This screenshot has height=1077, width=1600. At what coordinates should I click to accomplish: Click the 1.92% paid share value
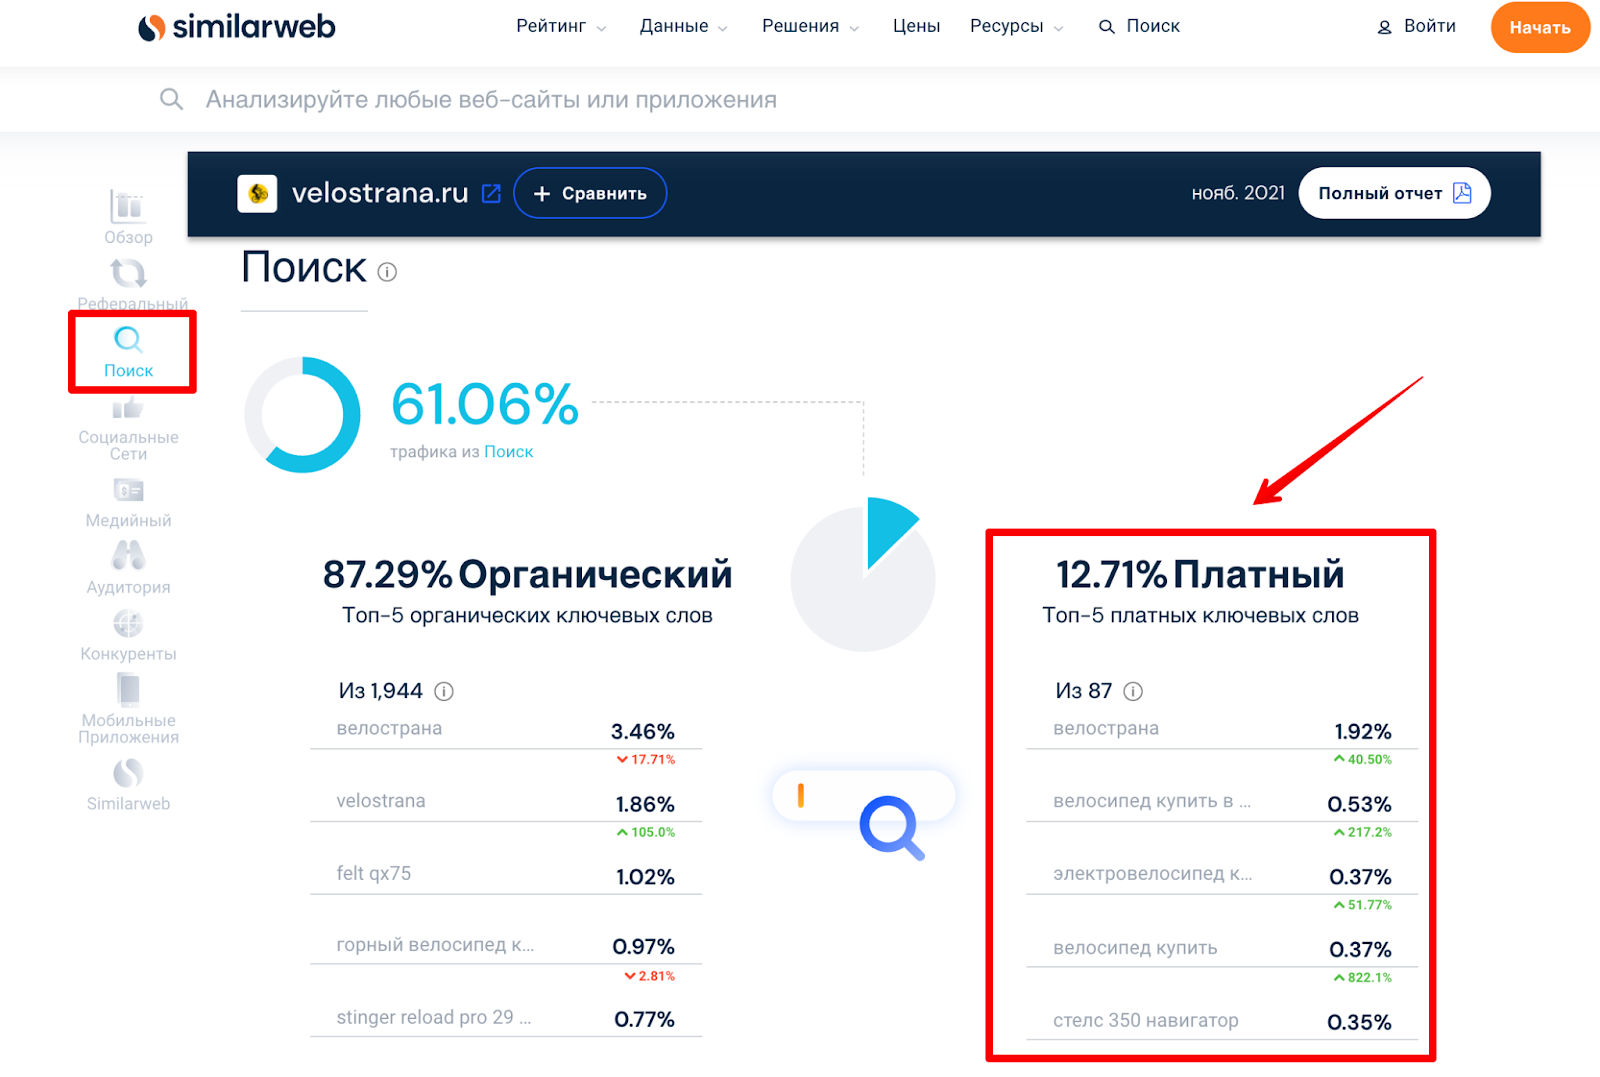tap(1363, 732)
